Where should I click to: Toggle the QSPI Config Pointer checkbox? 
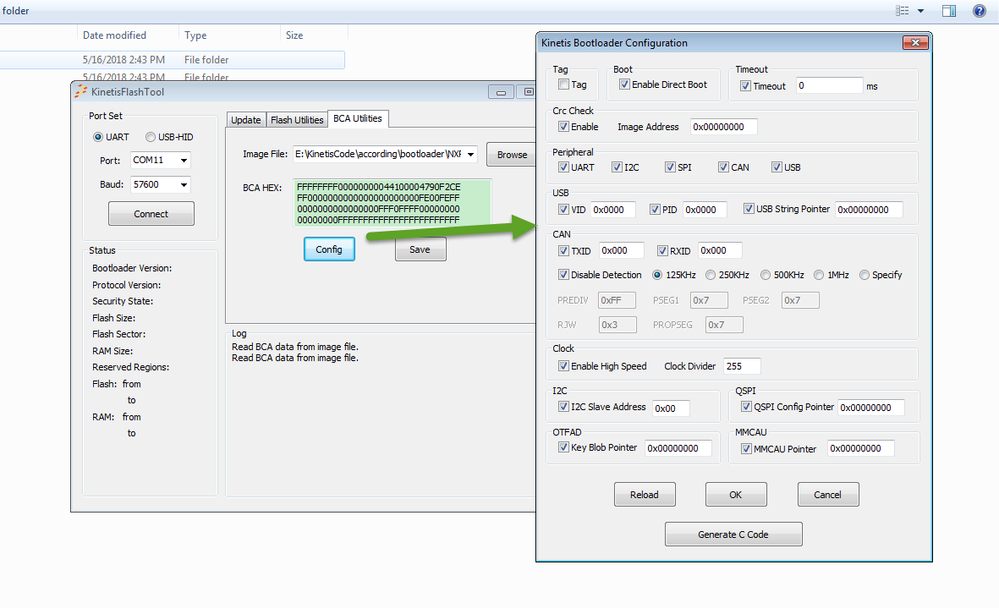click(x=746, y=407)
